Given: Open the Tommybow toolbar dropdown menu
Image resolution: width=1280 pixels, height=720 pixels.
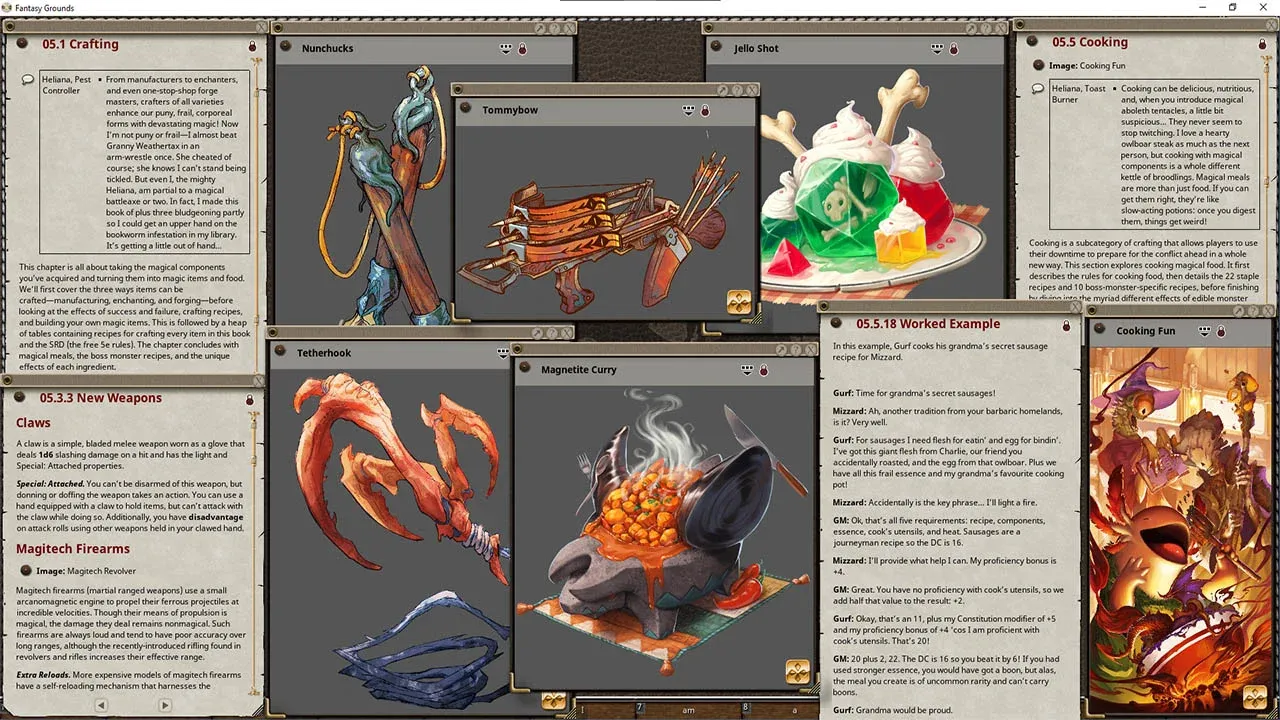Looking at the screenshot, I should click(x=689, y=110).
